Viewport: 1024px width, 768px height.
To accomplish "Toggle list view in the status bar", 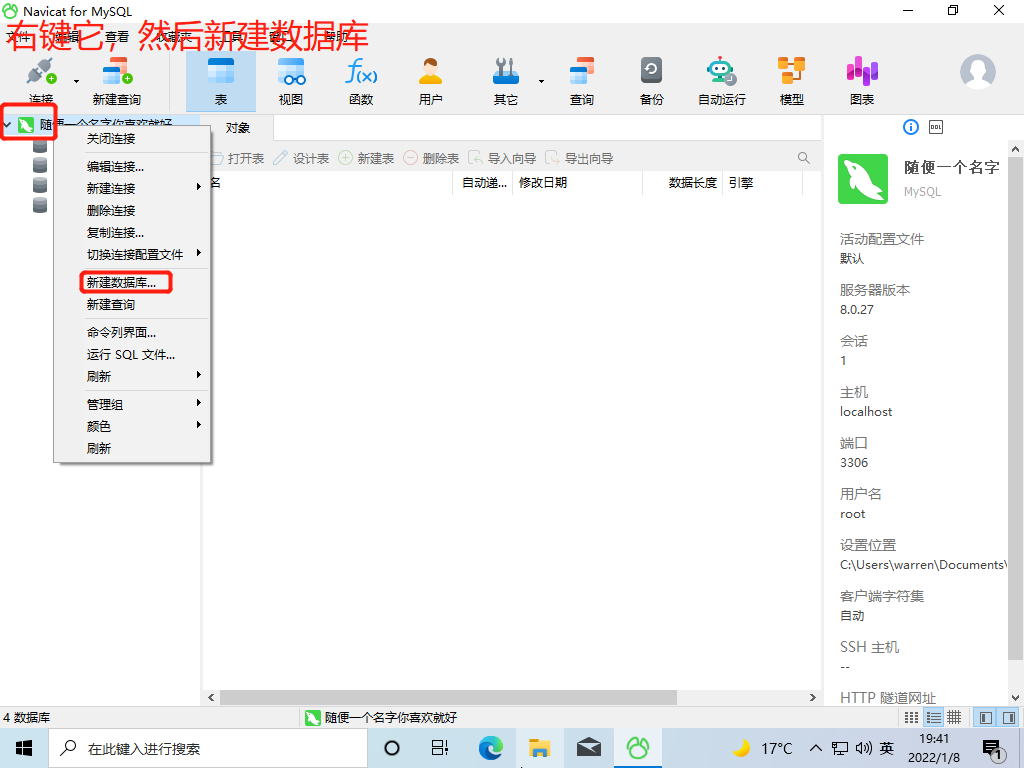I will [x=935, y=717].
